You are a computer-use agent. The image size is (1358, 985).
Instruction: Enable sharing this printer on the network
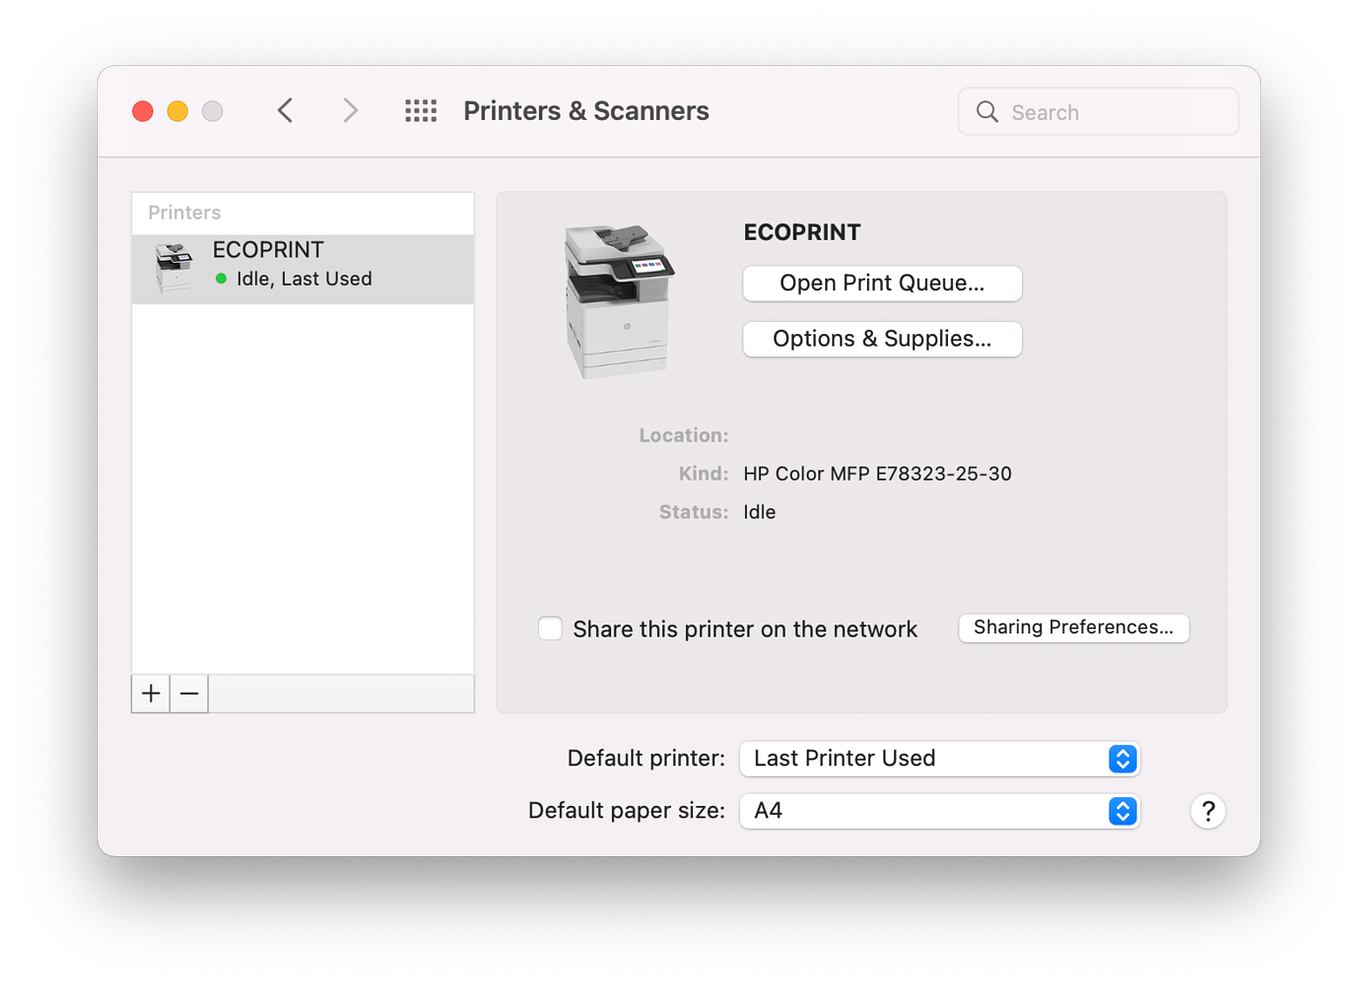coord(550,628)
